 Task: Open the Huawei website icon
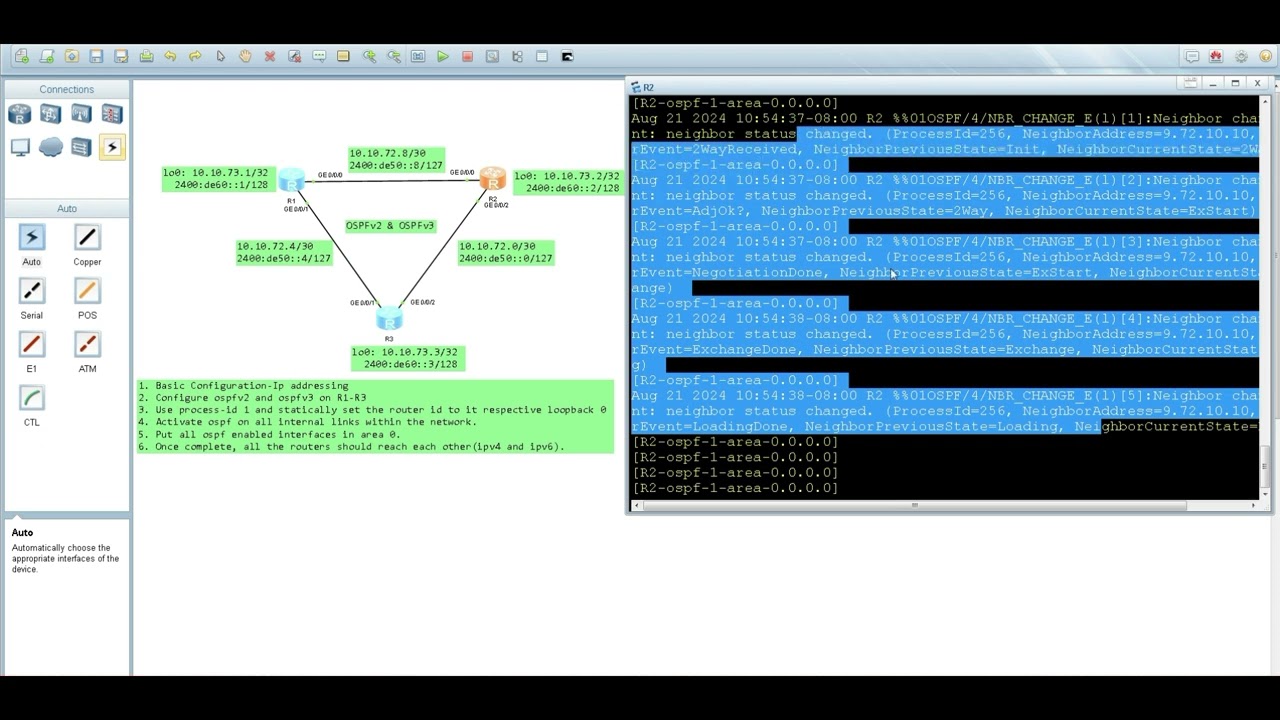[x=1216, y=57]
